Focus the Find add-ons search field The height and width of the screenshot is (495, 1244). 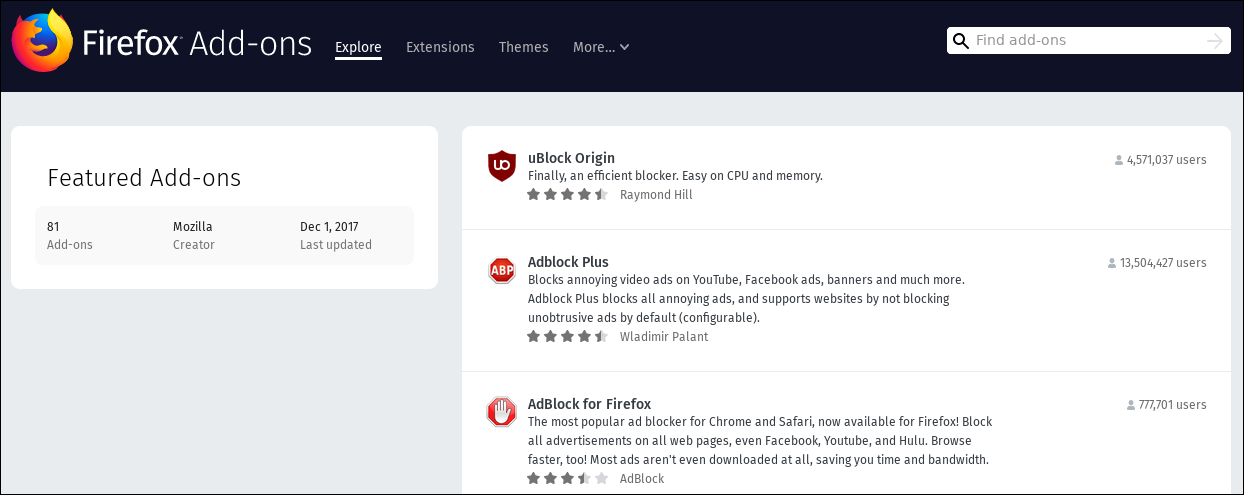(1088, 41)
